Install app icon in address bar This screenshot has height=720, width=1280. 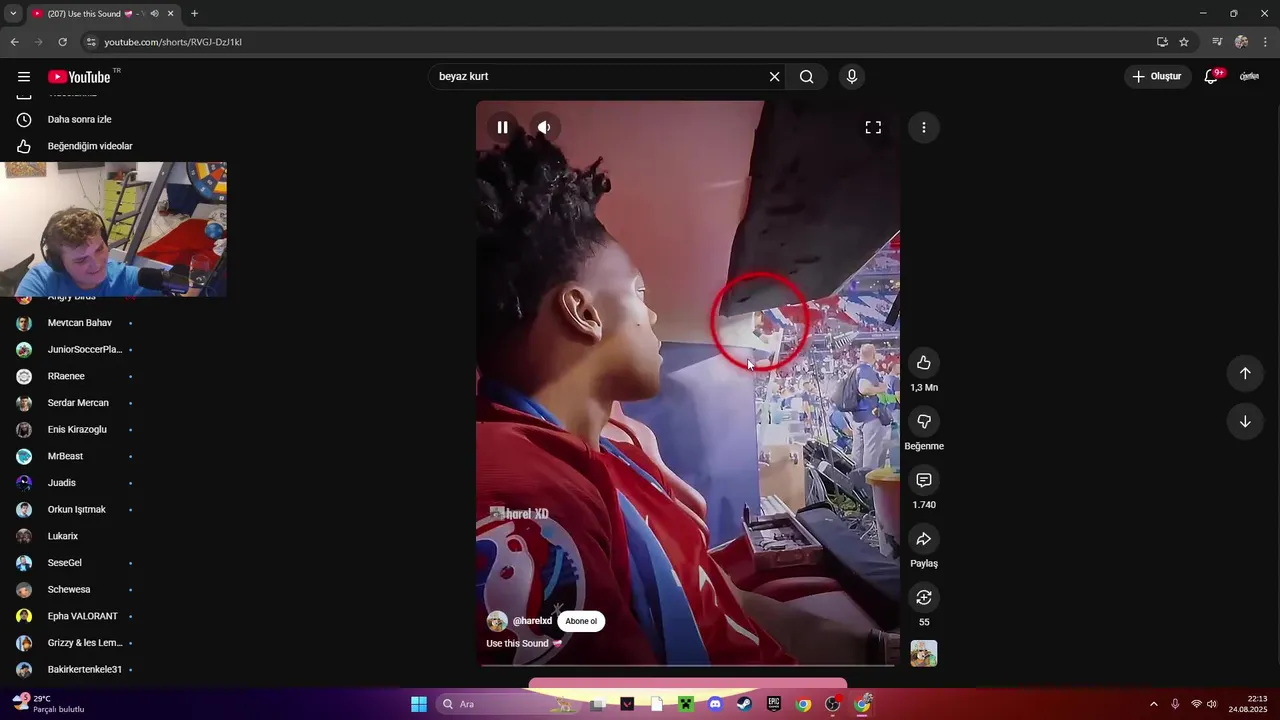coord(1162,42)
